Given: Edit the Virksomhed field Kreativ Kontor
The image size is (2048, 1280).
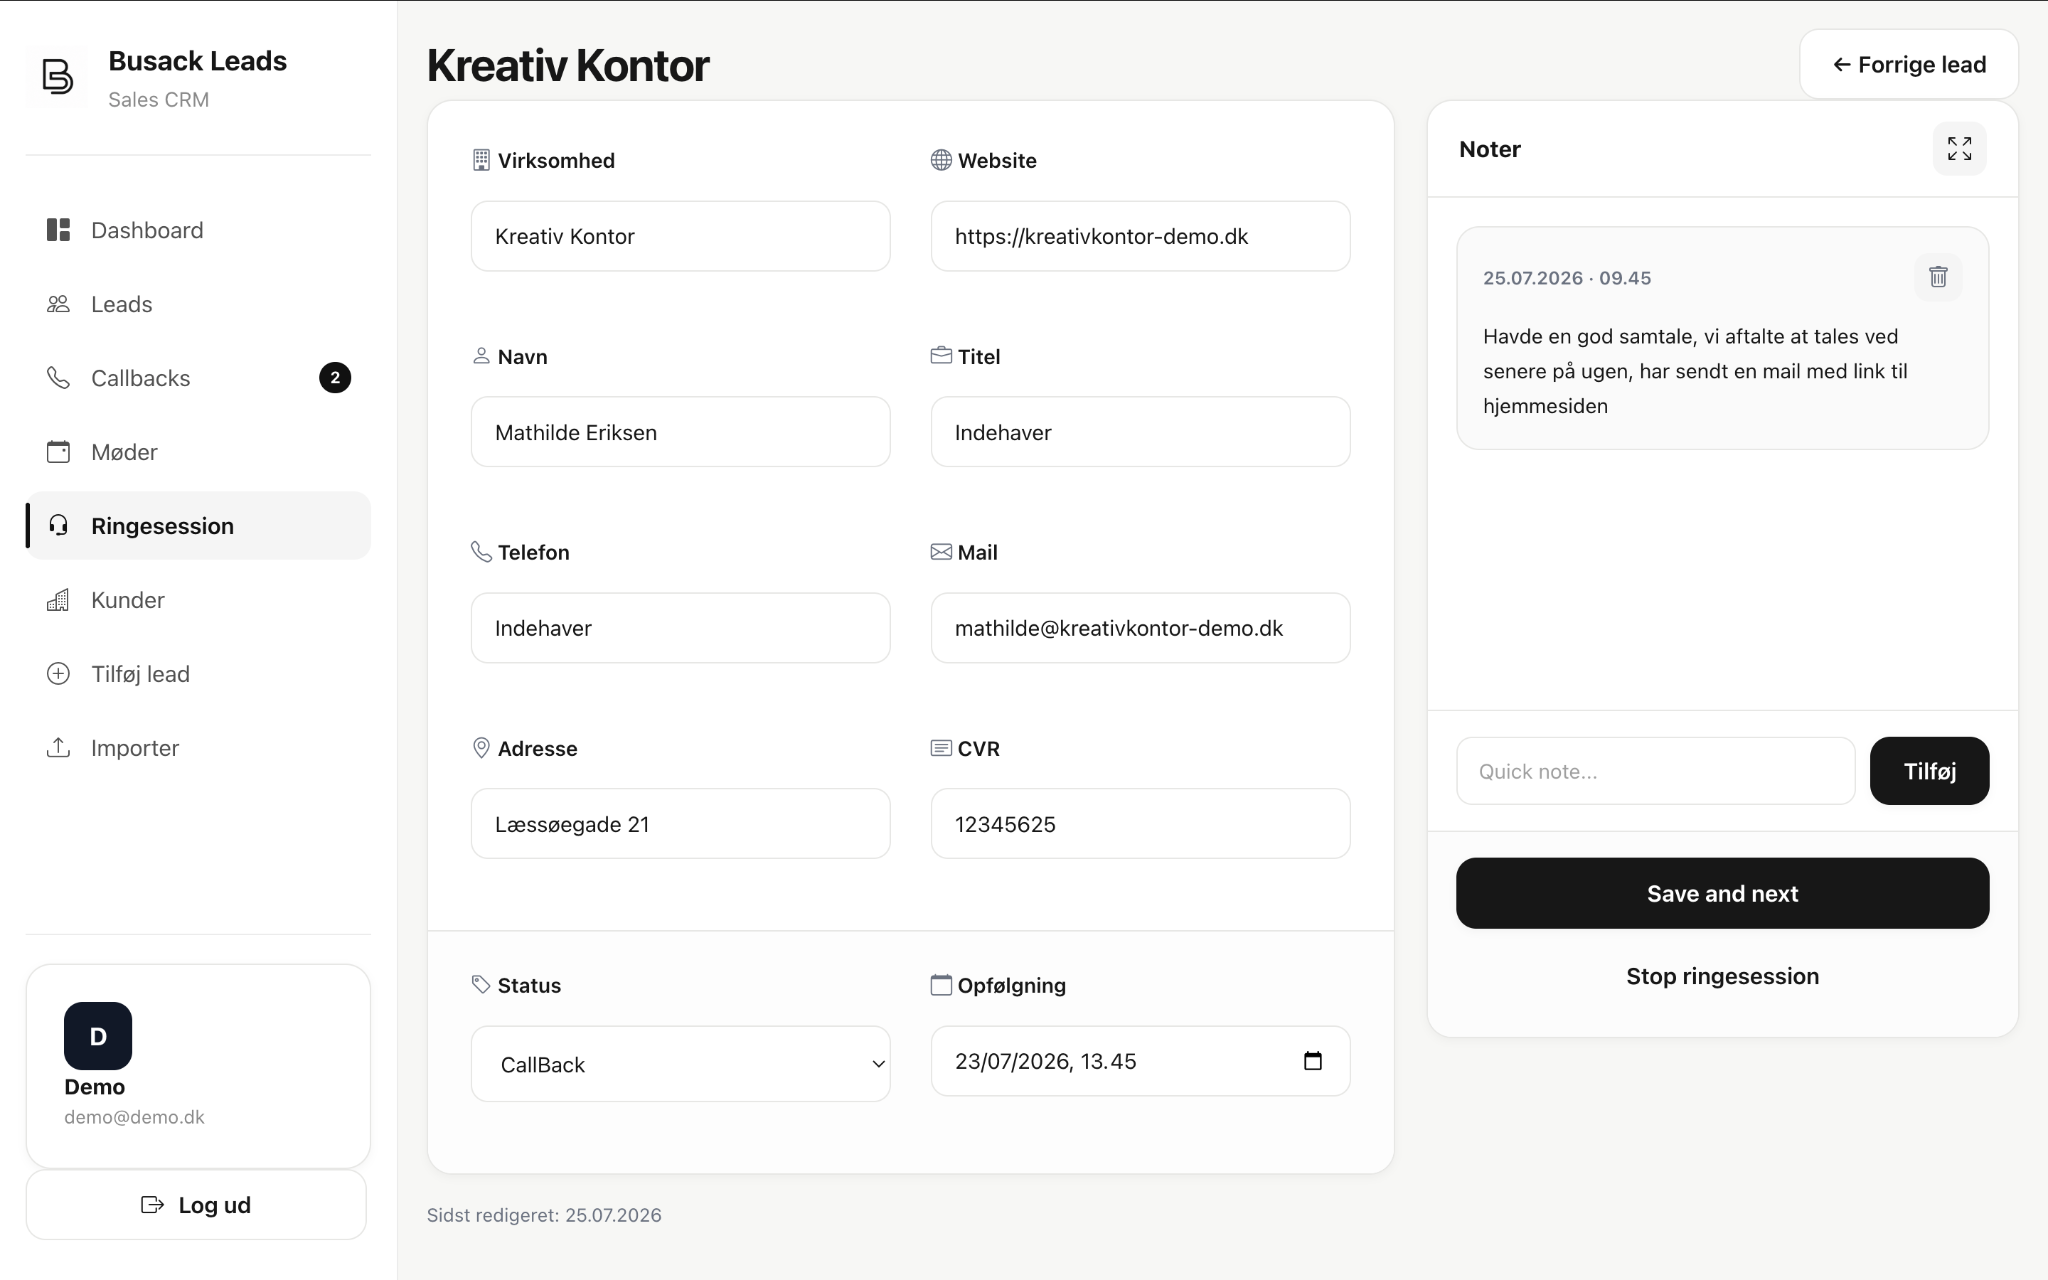Looking at the screenshot, I should (680, 236).
